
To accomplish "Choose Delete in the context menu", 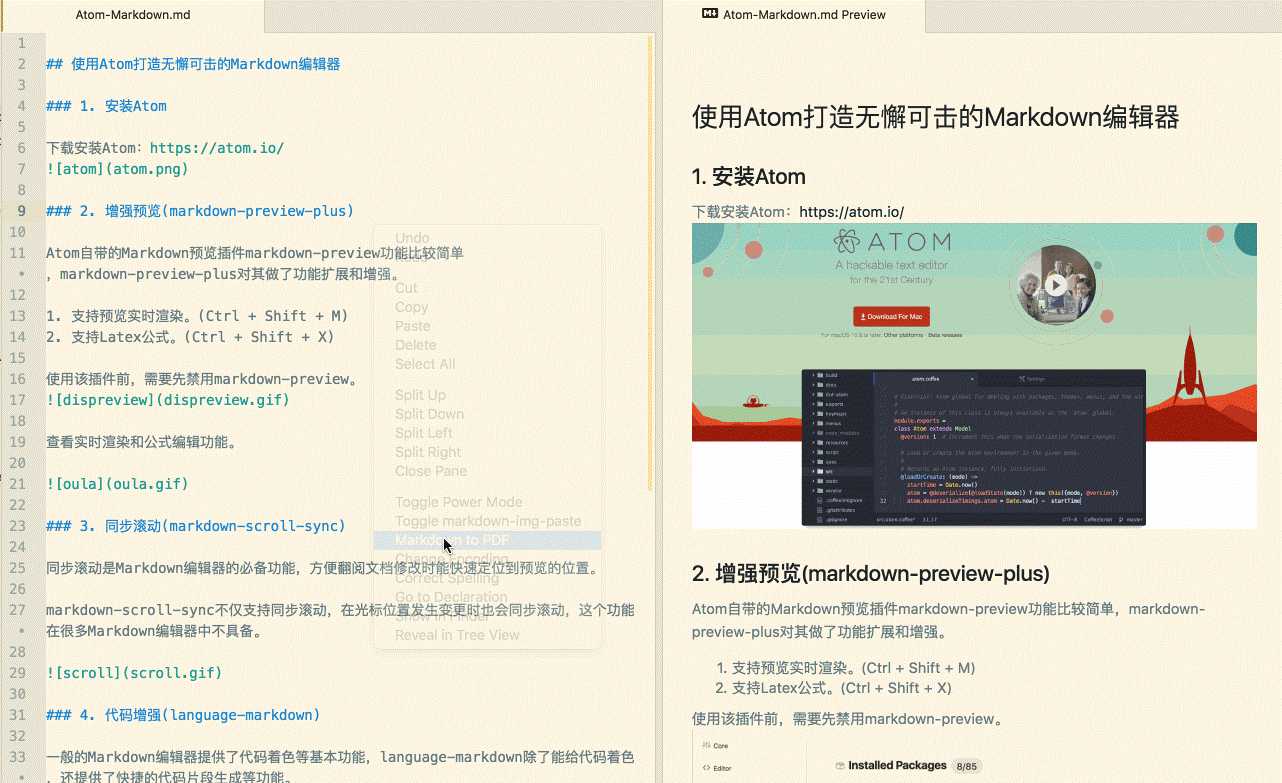I will [x=415, y=345].
